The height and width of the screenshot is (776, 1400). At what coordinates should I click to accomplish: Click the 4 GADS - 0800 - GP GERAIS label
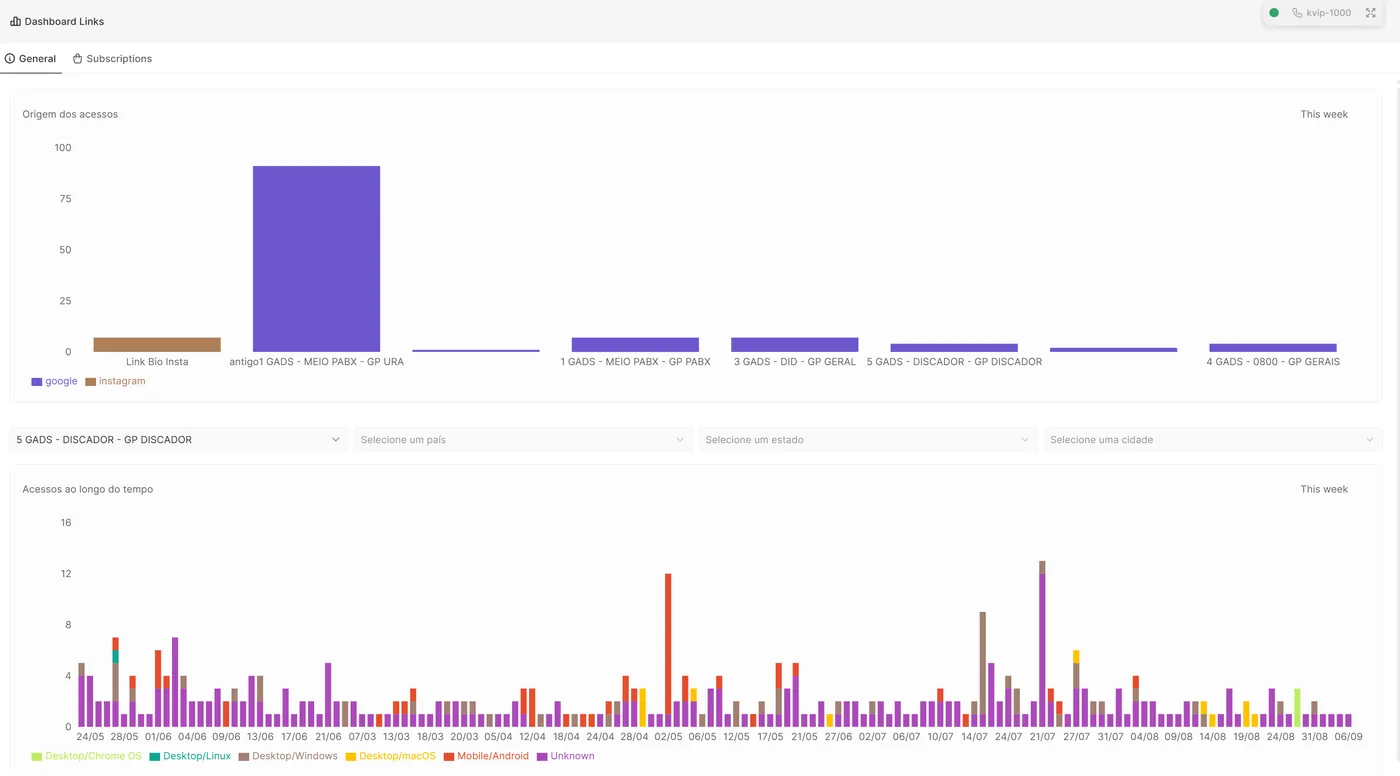pos(1273,362)
